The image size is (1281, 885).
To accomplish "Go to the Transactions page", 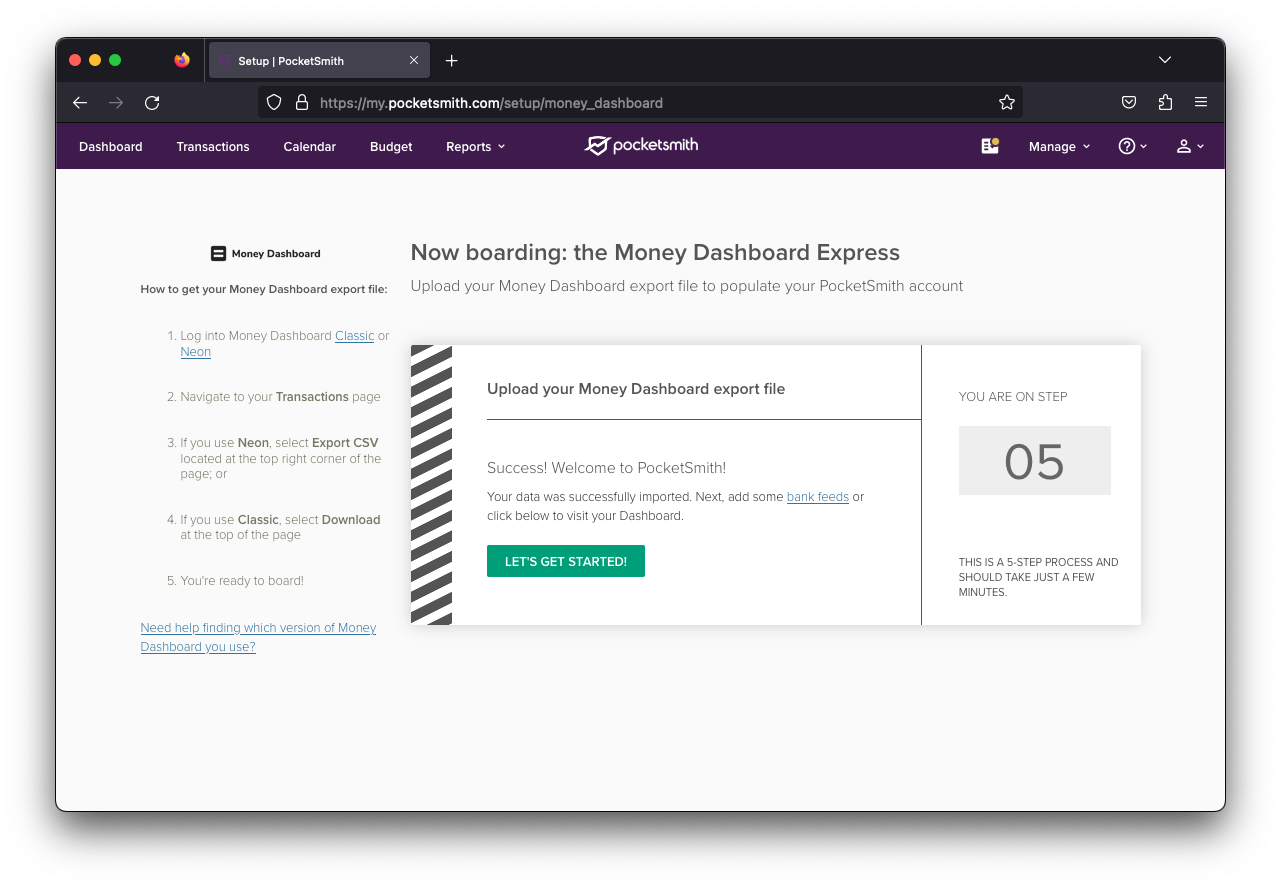I will pyautogui.click(x=212, y=146).
